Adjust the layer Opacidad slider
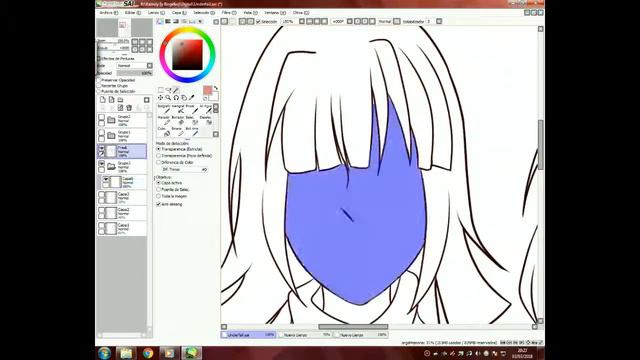640x360 pixels. click(x=134, y=73)
